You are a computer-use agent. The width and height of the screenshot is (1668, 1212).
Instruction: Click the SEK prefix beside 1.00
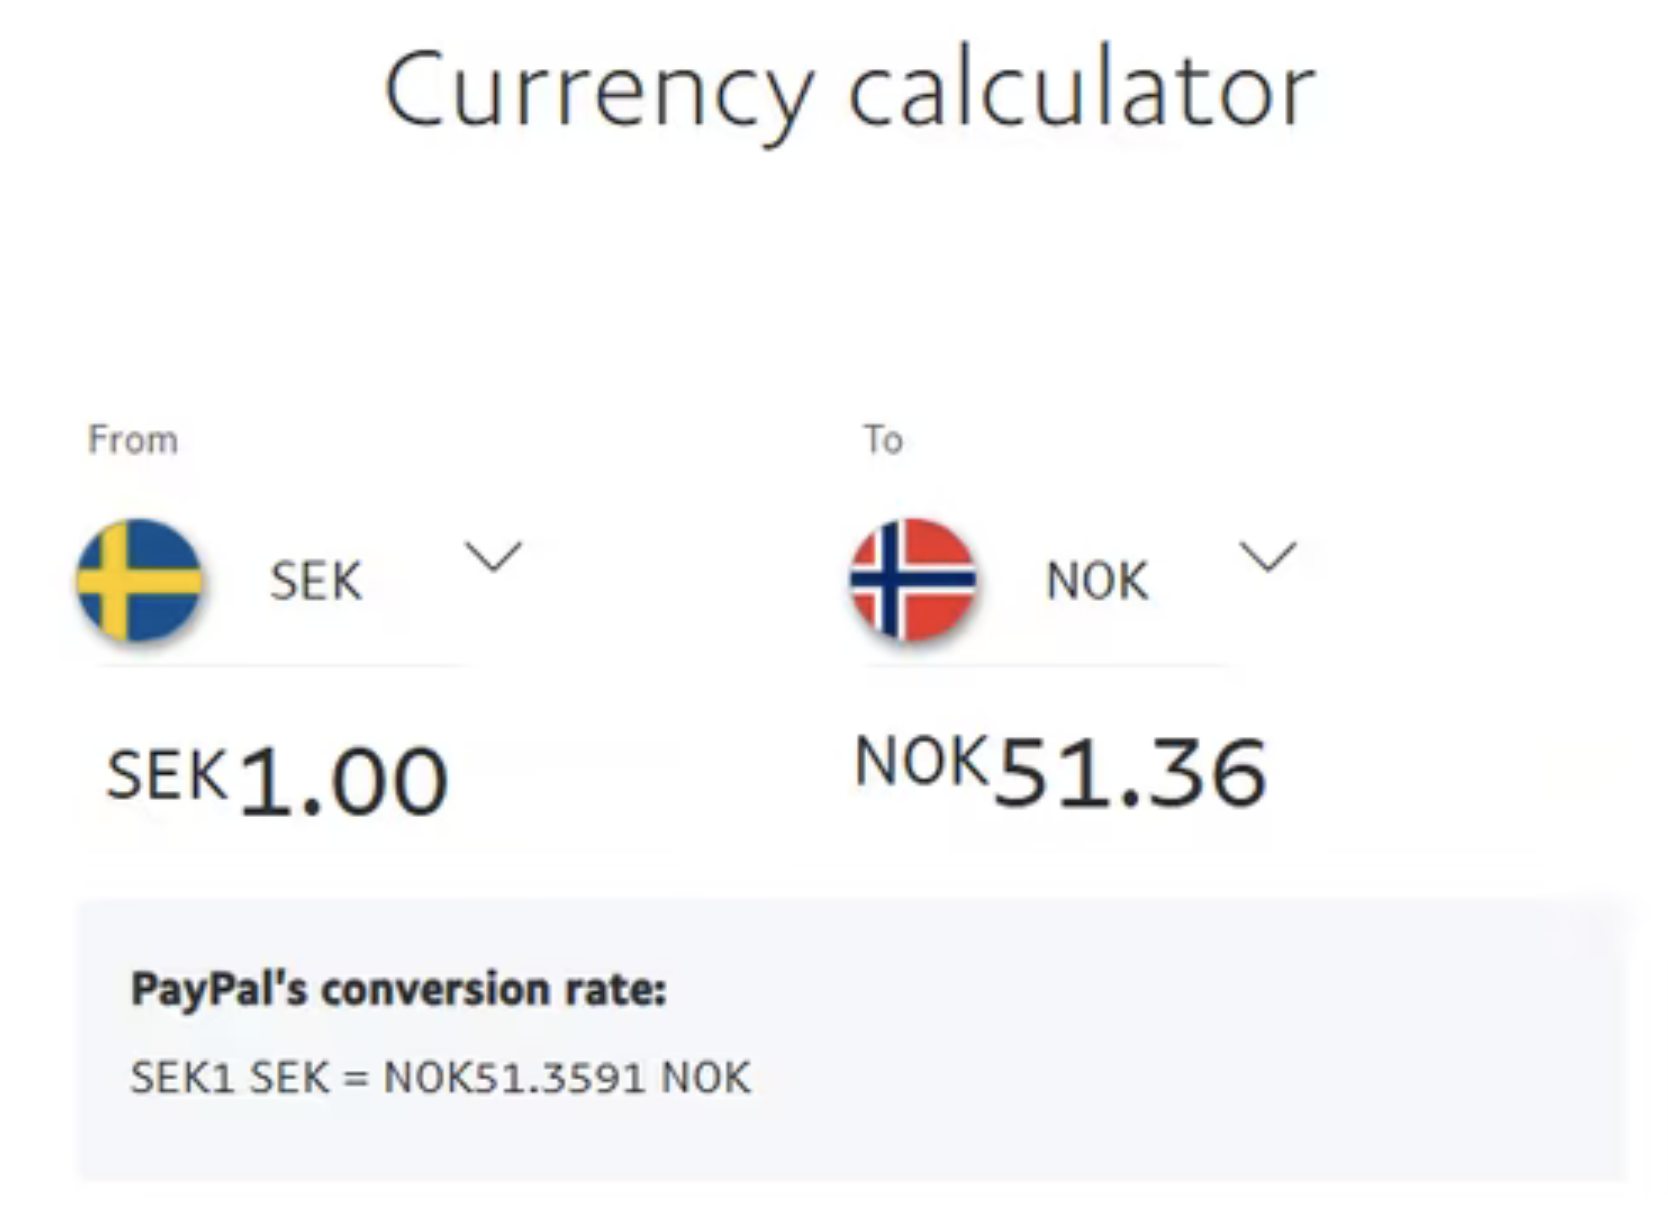point(167,775)
